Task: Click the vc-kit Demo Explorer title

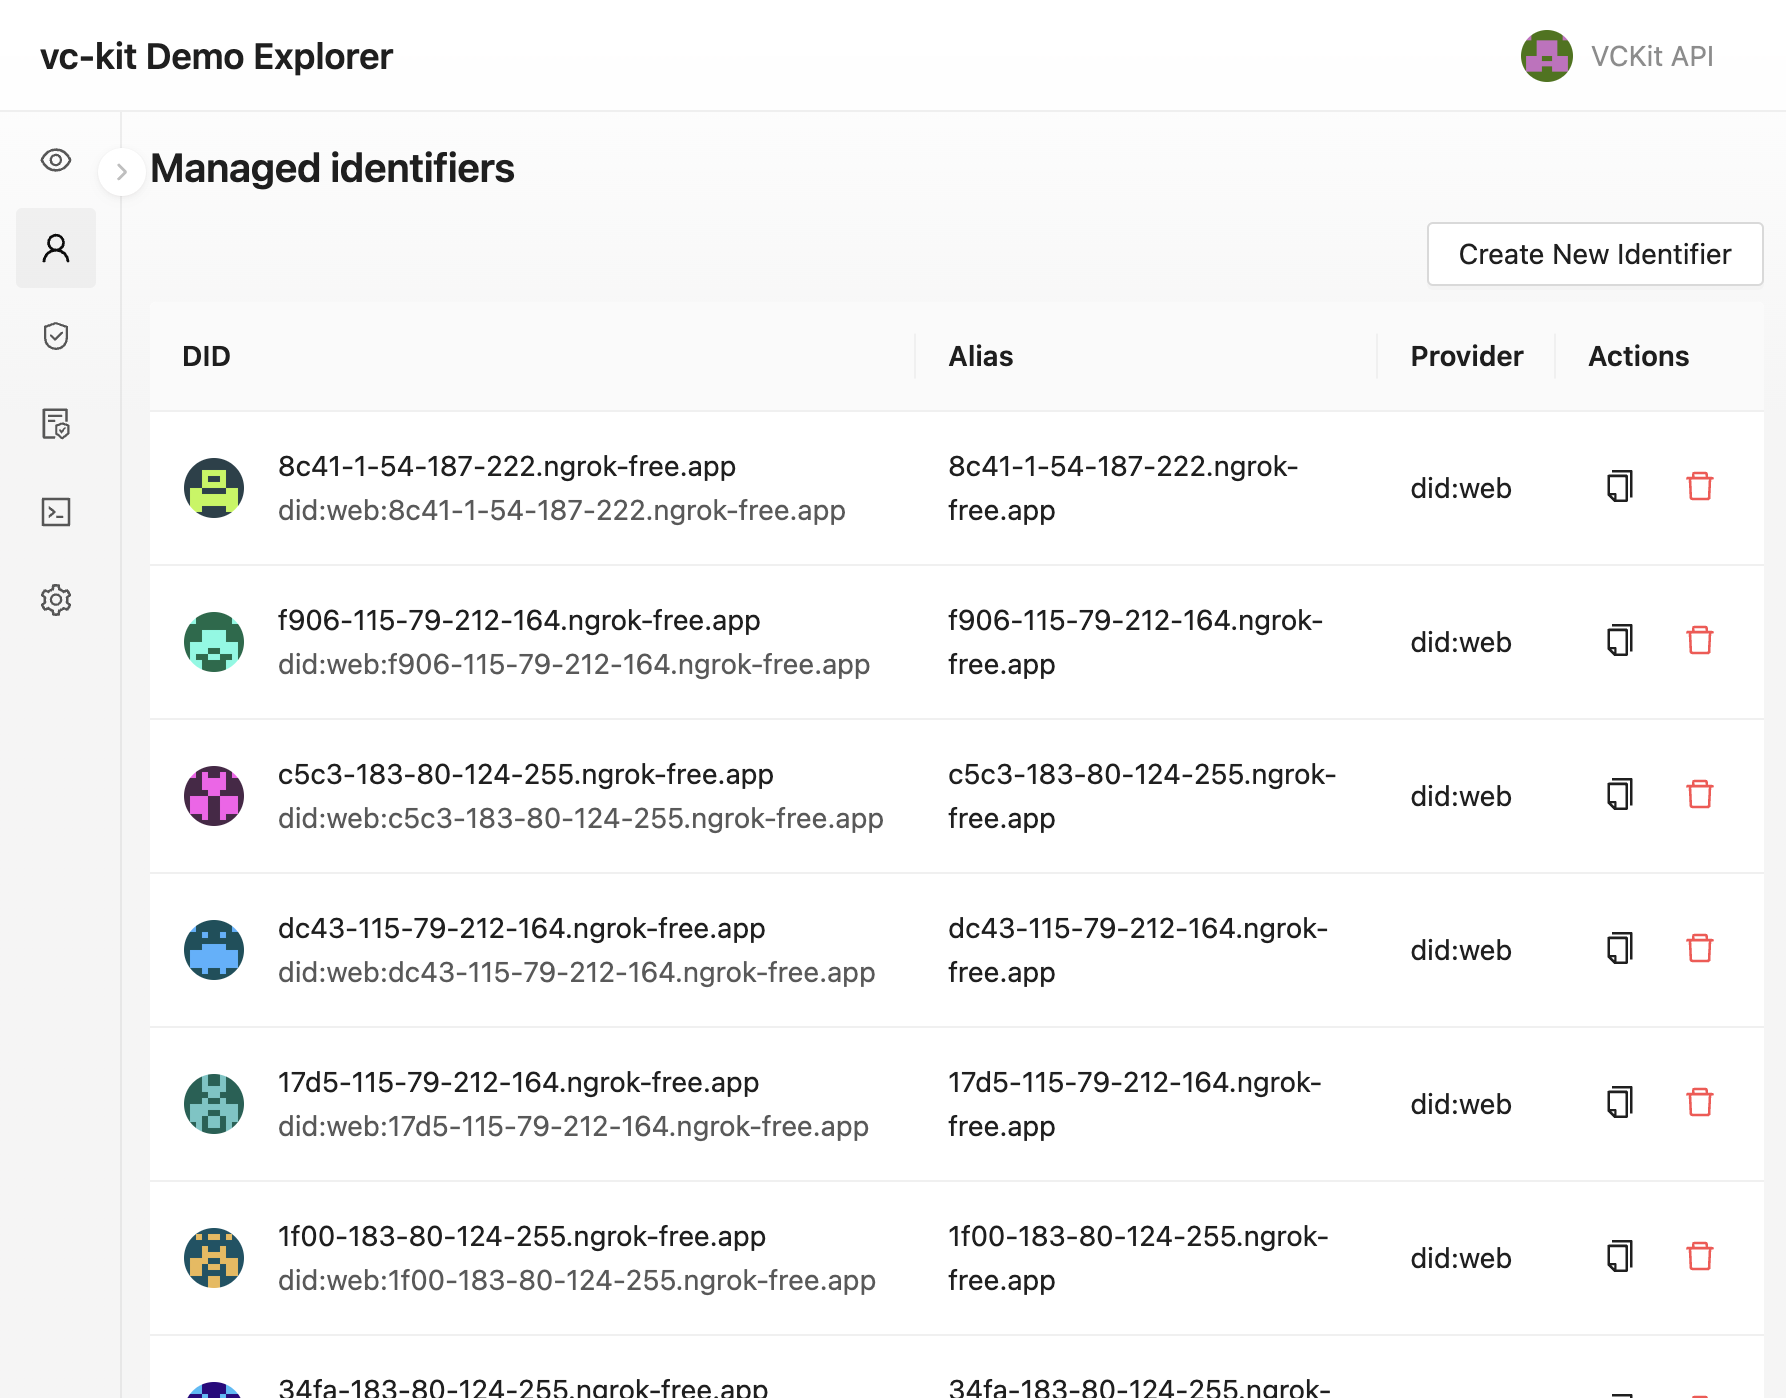Action: pos(216,57)
